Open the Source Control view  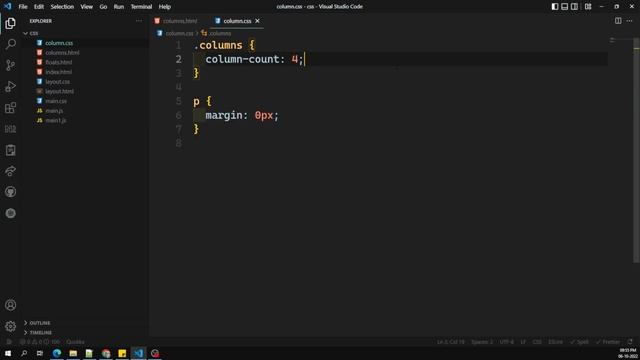pyautogui.click(x=11, y=65)
